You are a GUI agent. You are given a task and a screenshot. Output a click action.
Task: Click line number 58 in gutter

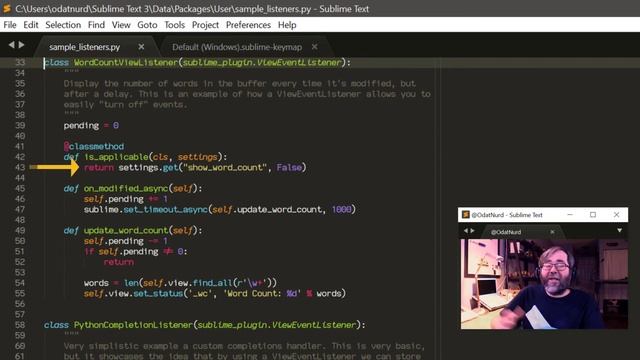tap(20, 325)
